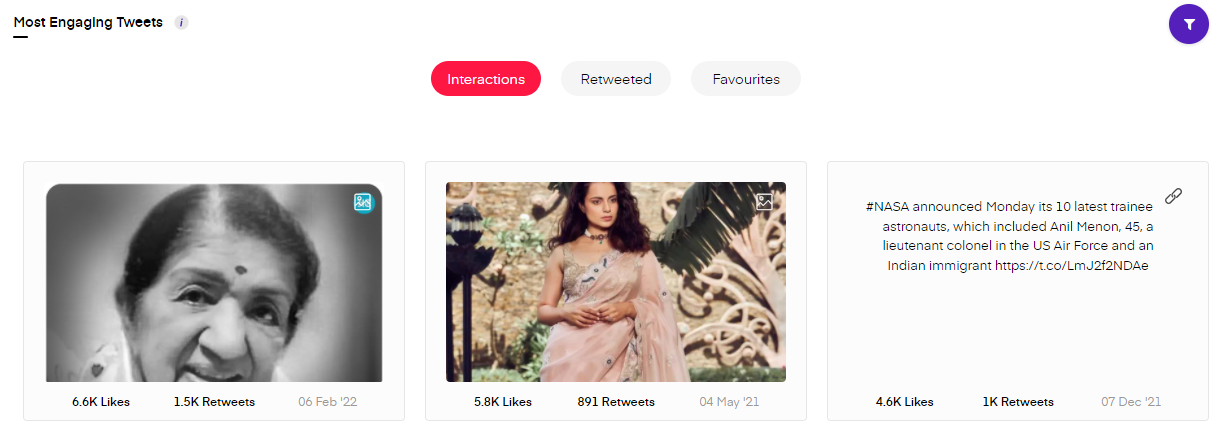Open the t.co link in the NASA tweet

[x=1072, y=265]
